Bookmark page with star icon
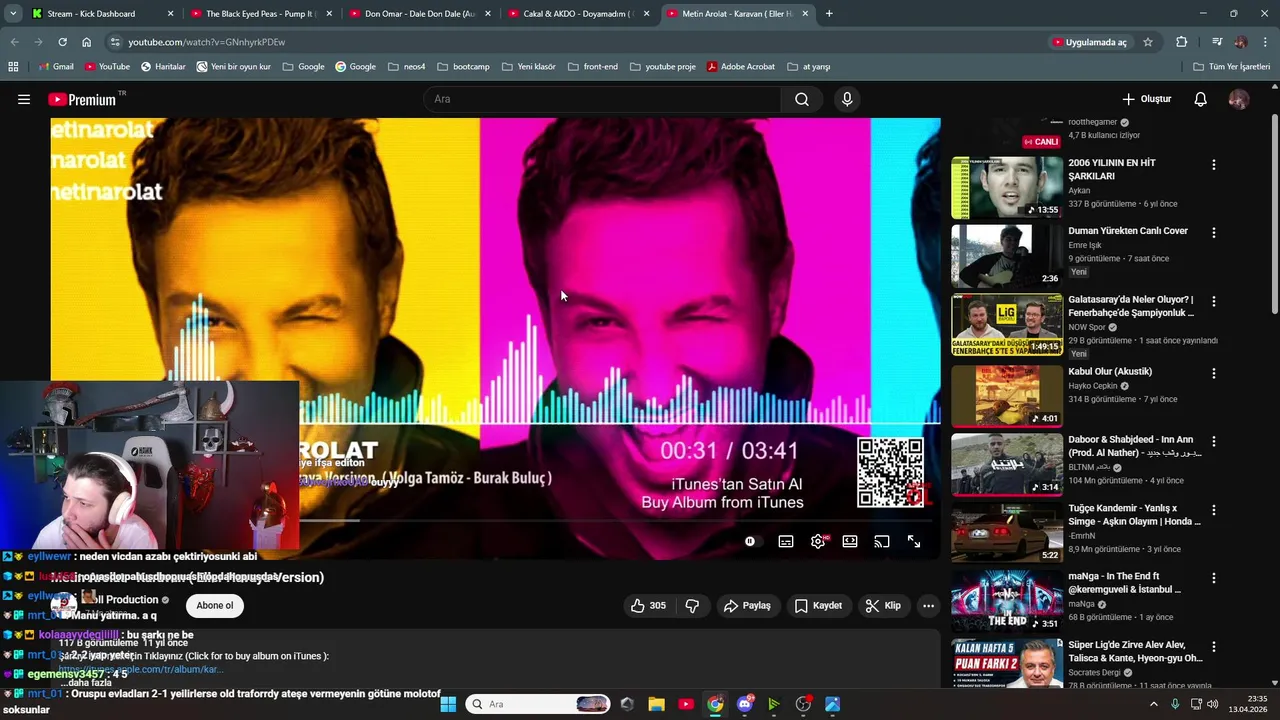Viewport: 1280px width, 720px height. tap(1148, 42)
